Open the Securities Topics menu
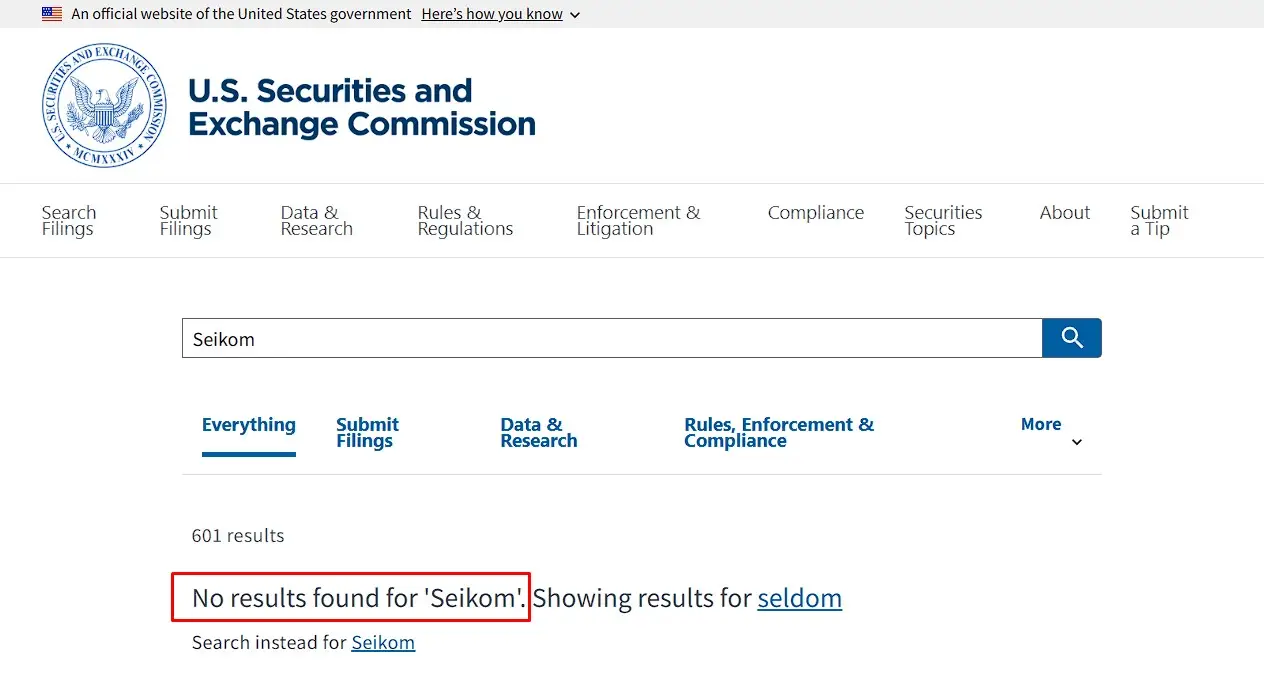This screenshot has width=1264, height=696. point(942,220)
